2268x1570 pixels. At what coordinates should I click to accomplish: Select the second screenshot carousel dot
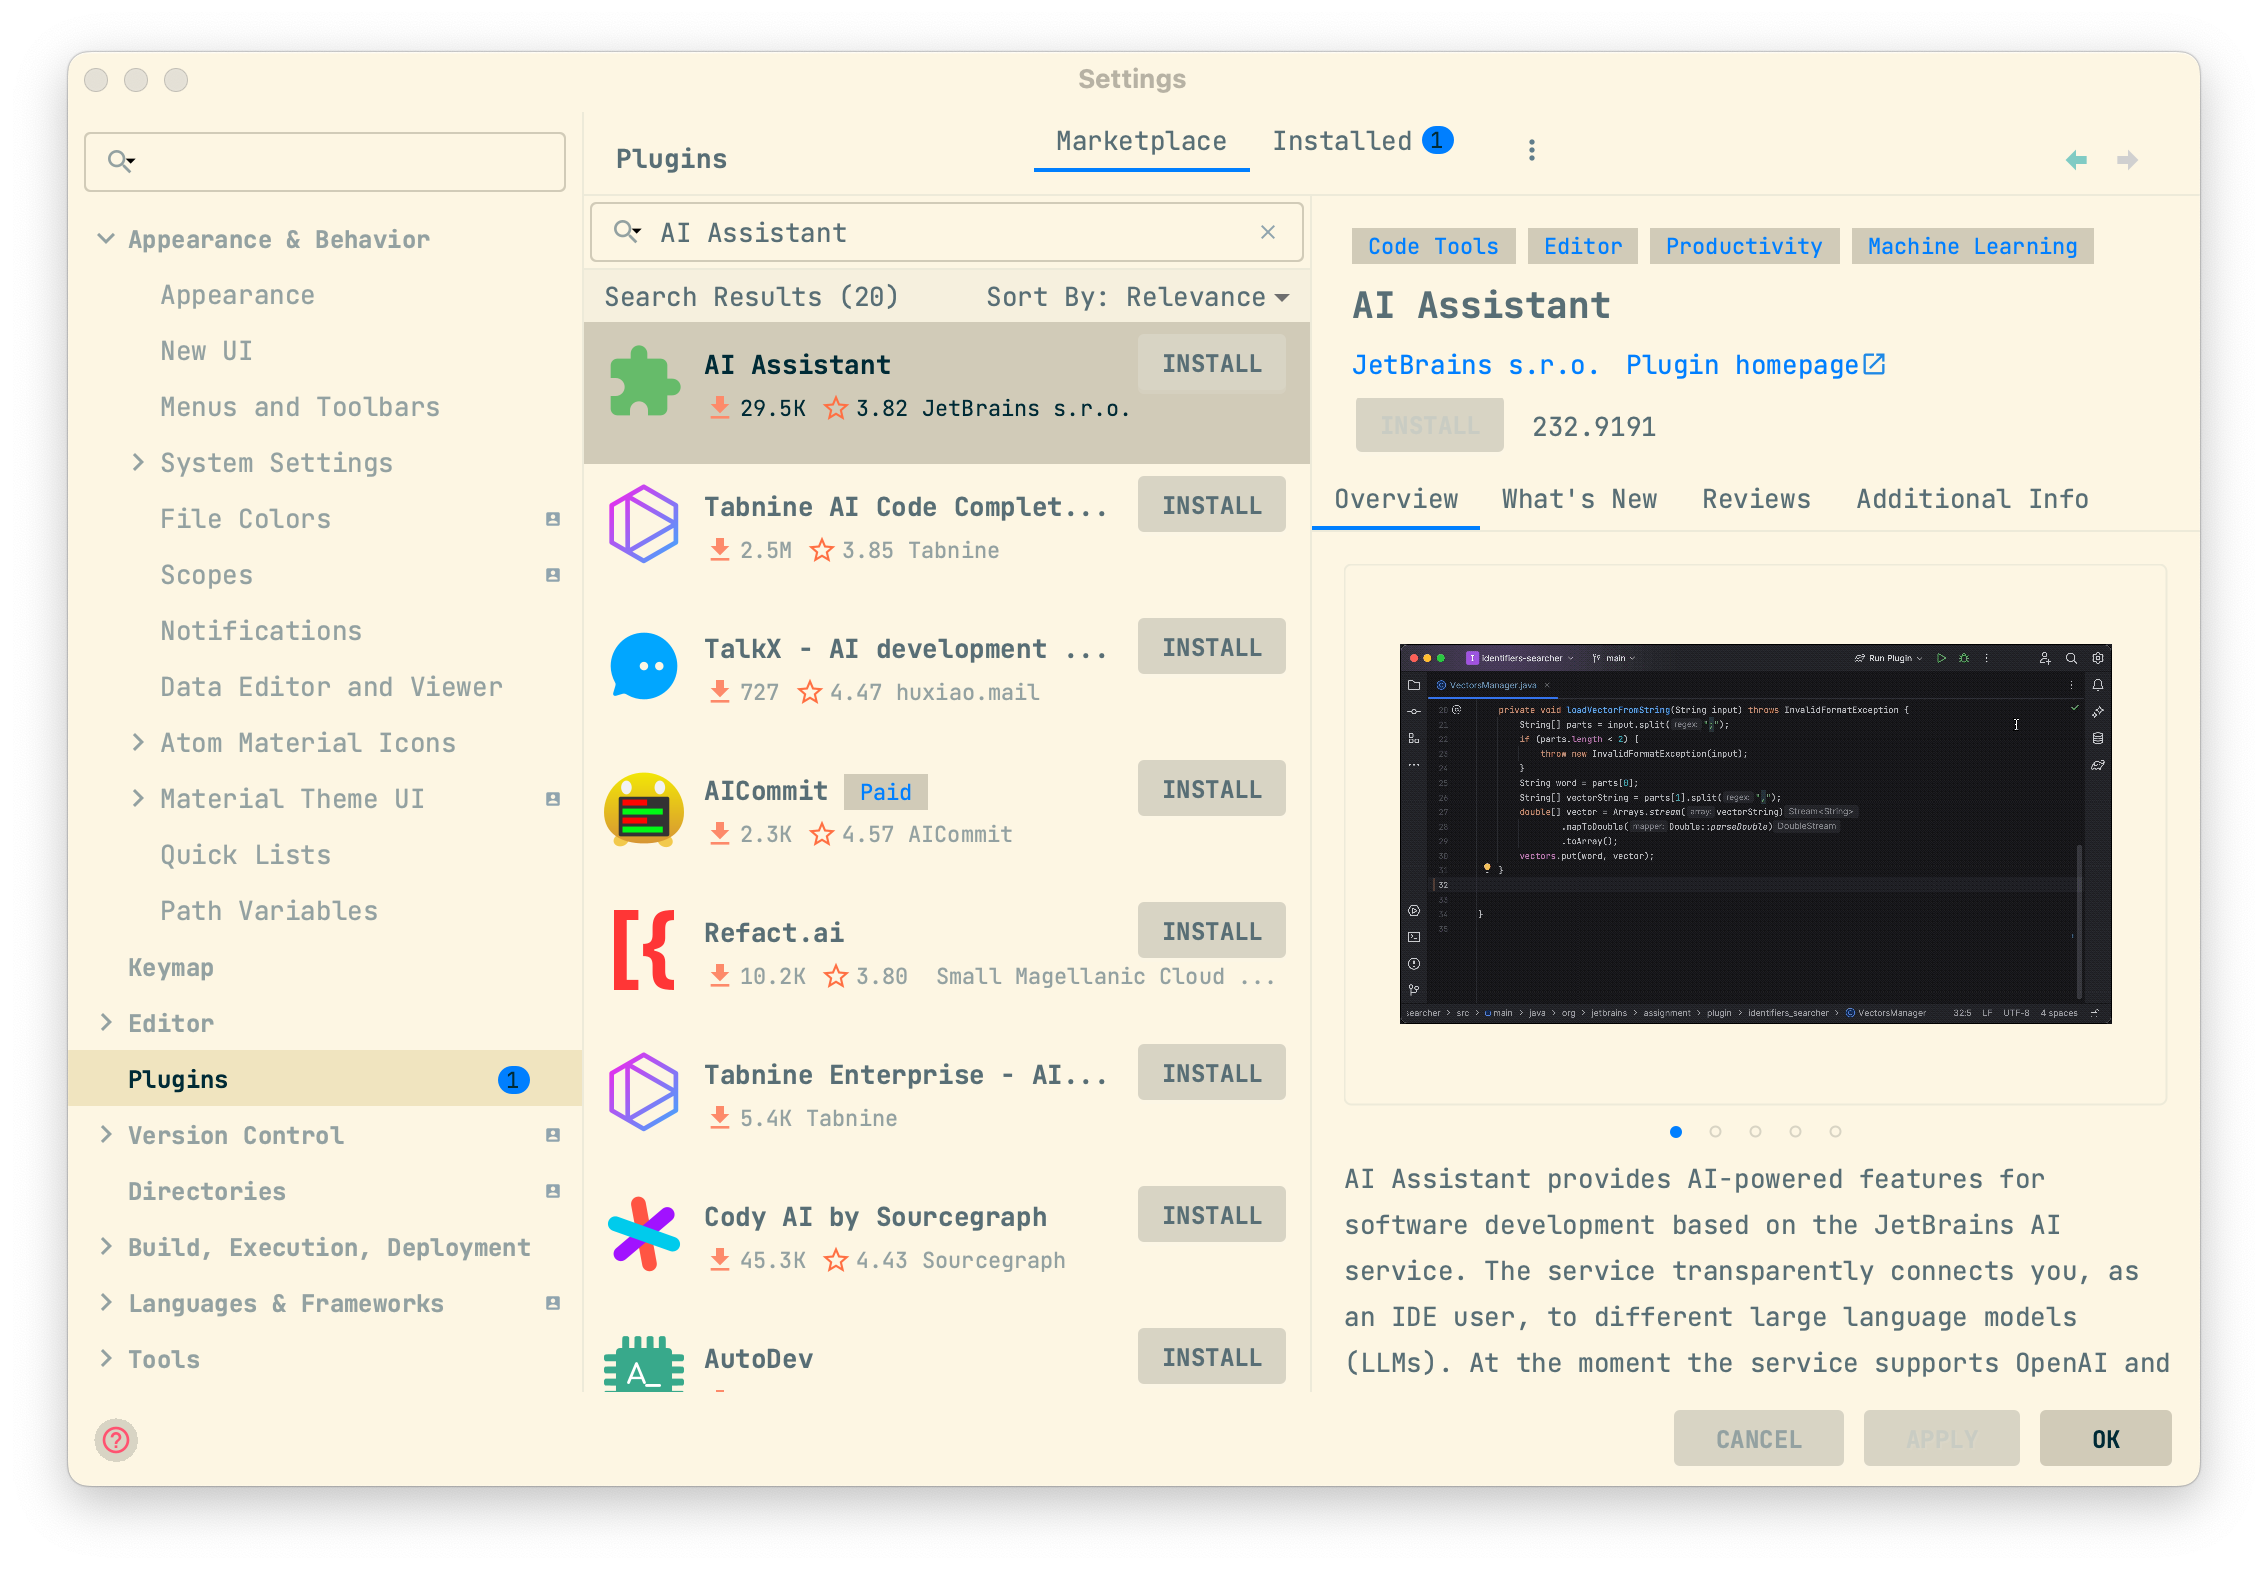pos(1715,1132)
